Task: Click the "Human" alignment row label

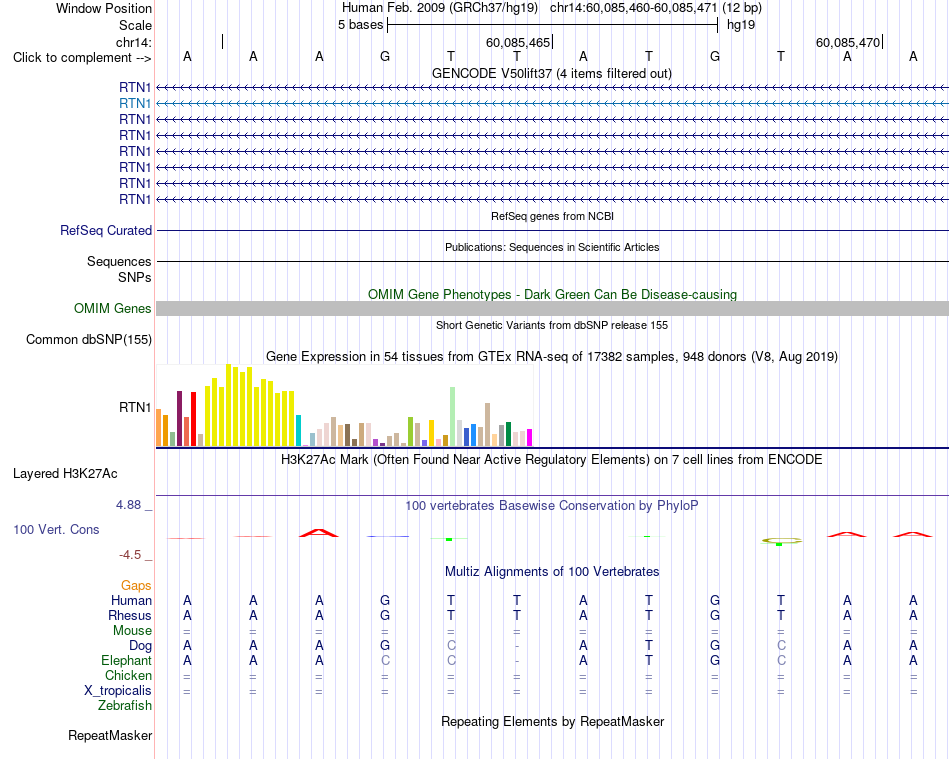Action: click(131, 600)
